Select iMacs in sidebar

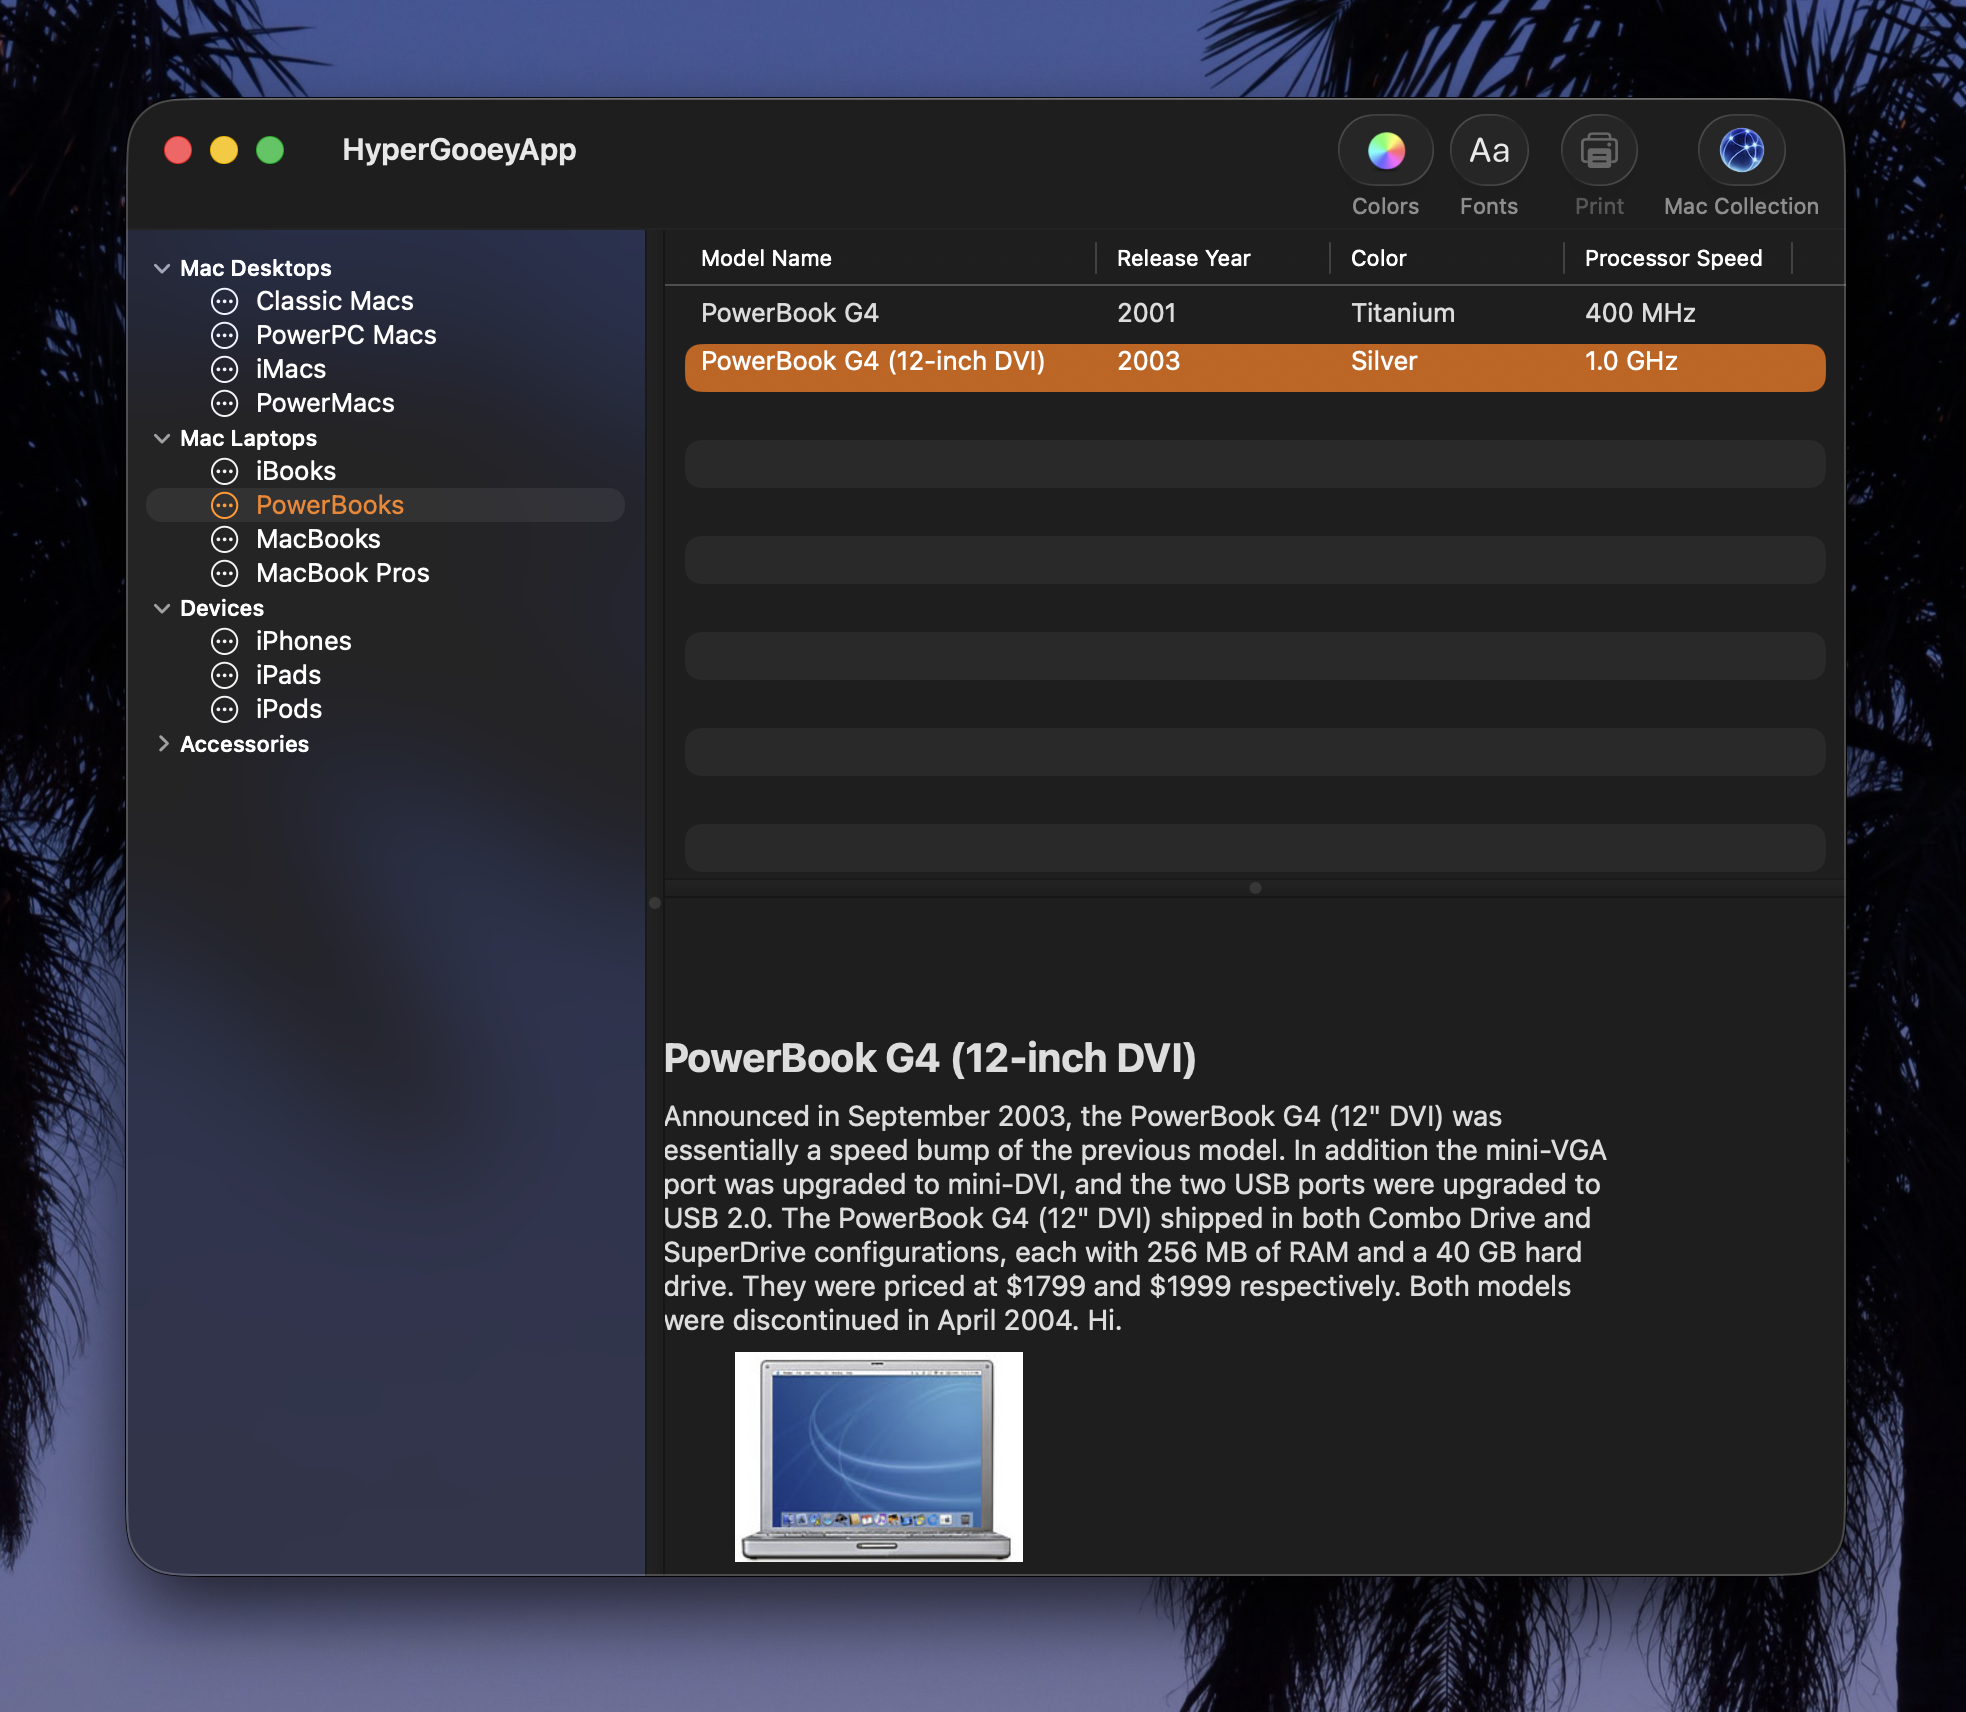pos(291,369)
